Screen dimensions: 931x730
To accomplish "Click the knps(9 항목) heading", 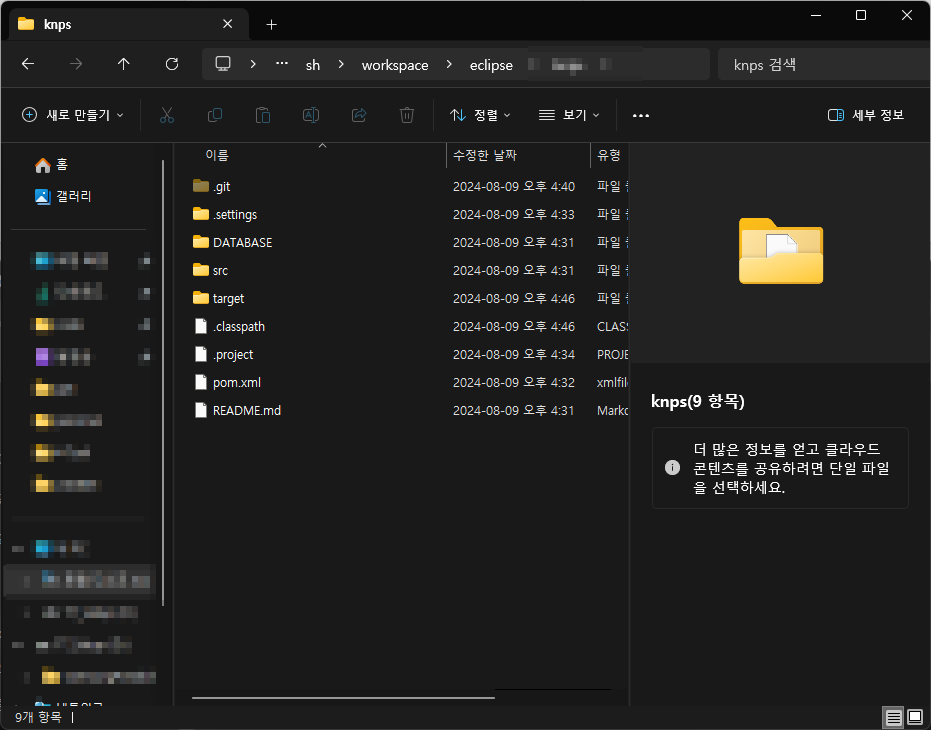I will (698, 402).
